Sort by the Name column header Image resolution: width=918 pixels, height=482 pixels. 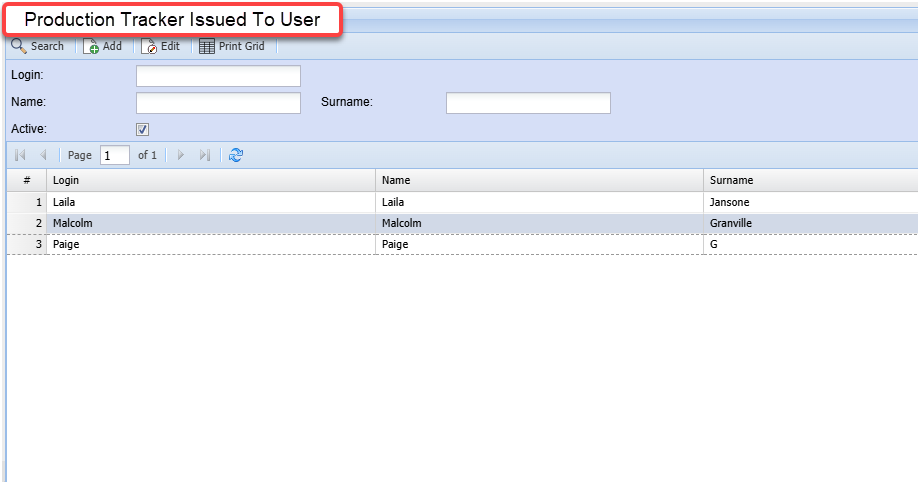pyautogui.click(x=539, y=180)
